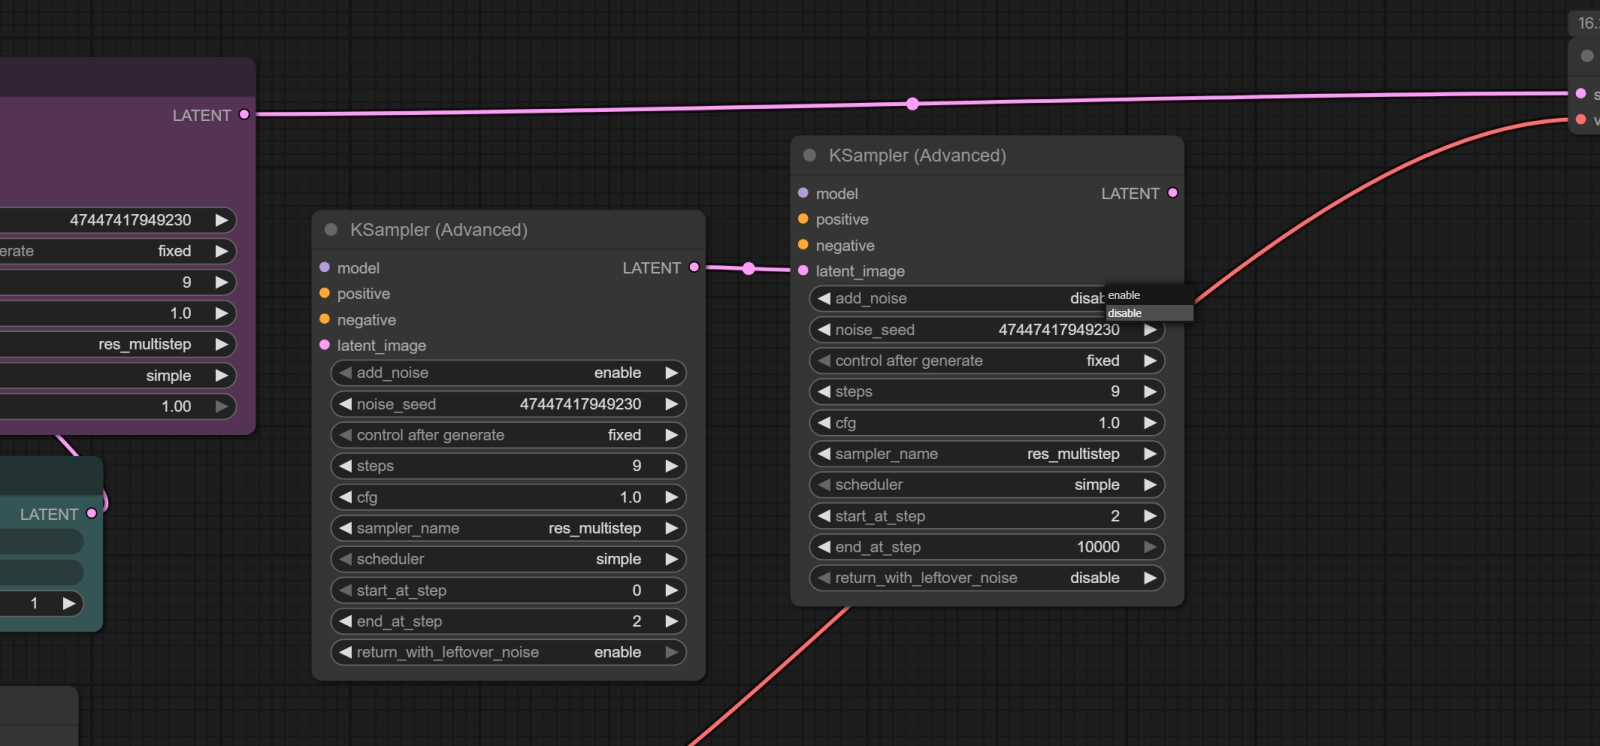Click noise_seed field on the left KSampler
The height and width of the screenshot is (746, 1600).
point(508,404)
